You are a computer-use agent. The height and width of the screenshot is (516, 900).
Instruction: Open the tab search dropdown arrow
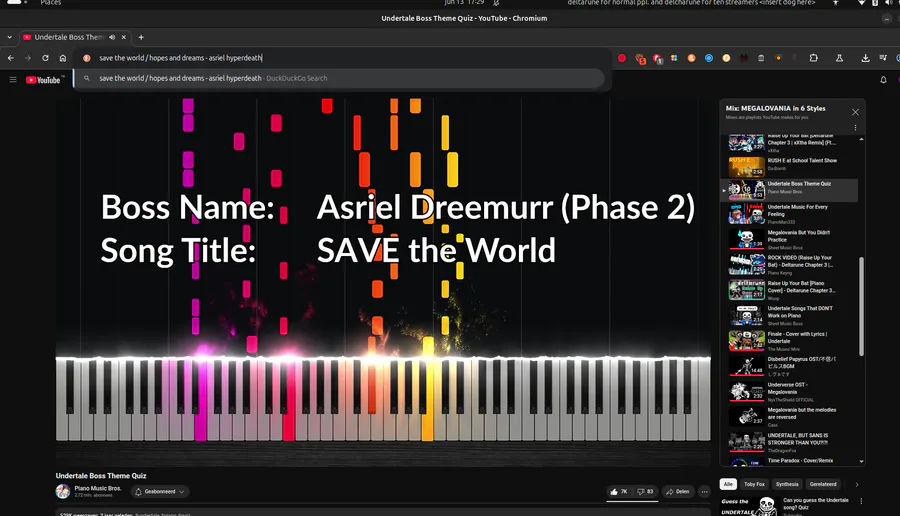pyautogui.click(x=10, y=37)
